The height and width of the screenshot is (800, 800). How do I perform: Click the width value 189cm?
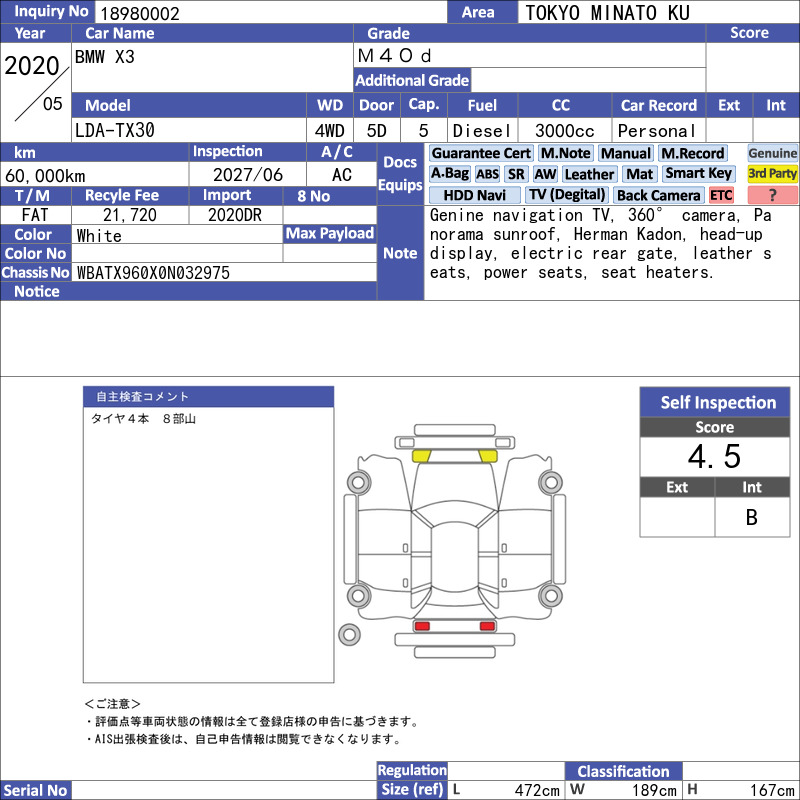pos(654,790)
